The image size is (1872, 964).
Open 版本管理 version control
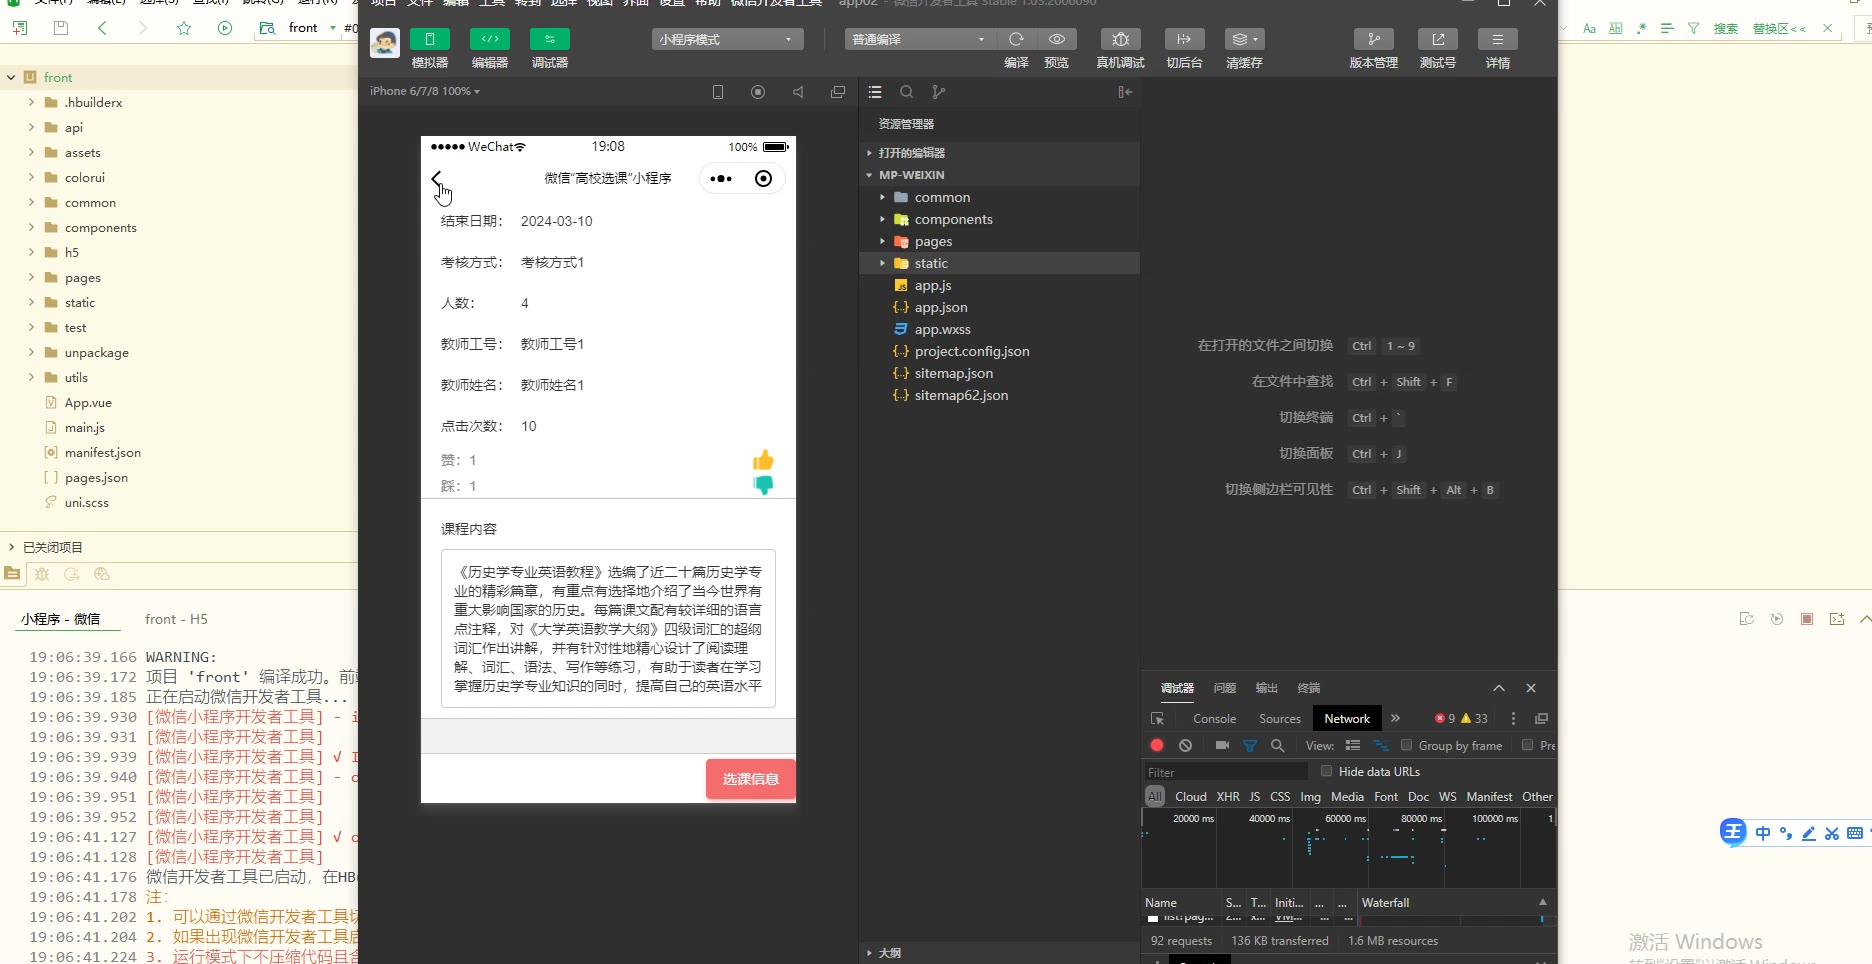(1373, 40)
